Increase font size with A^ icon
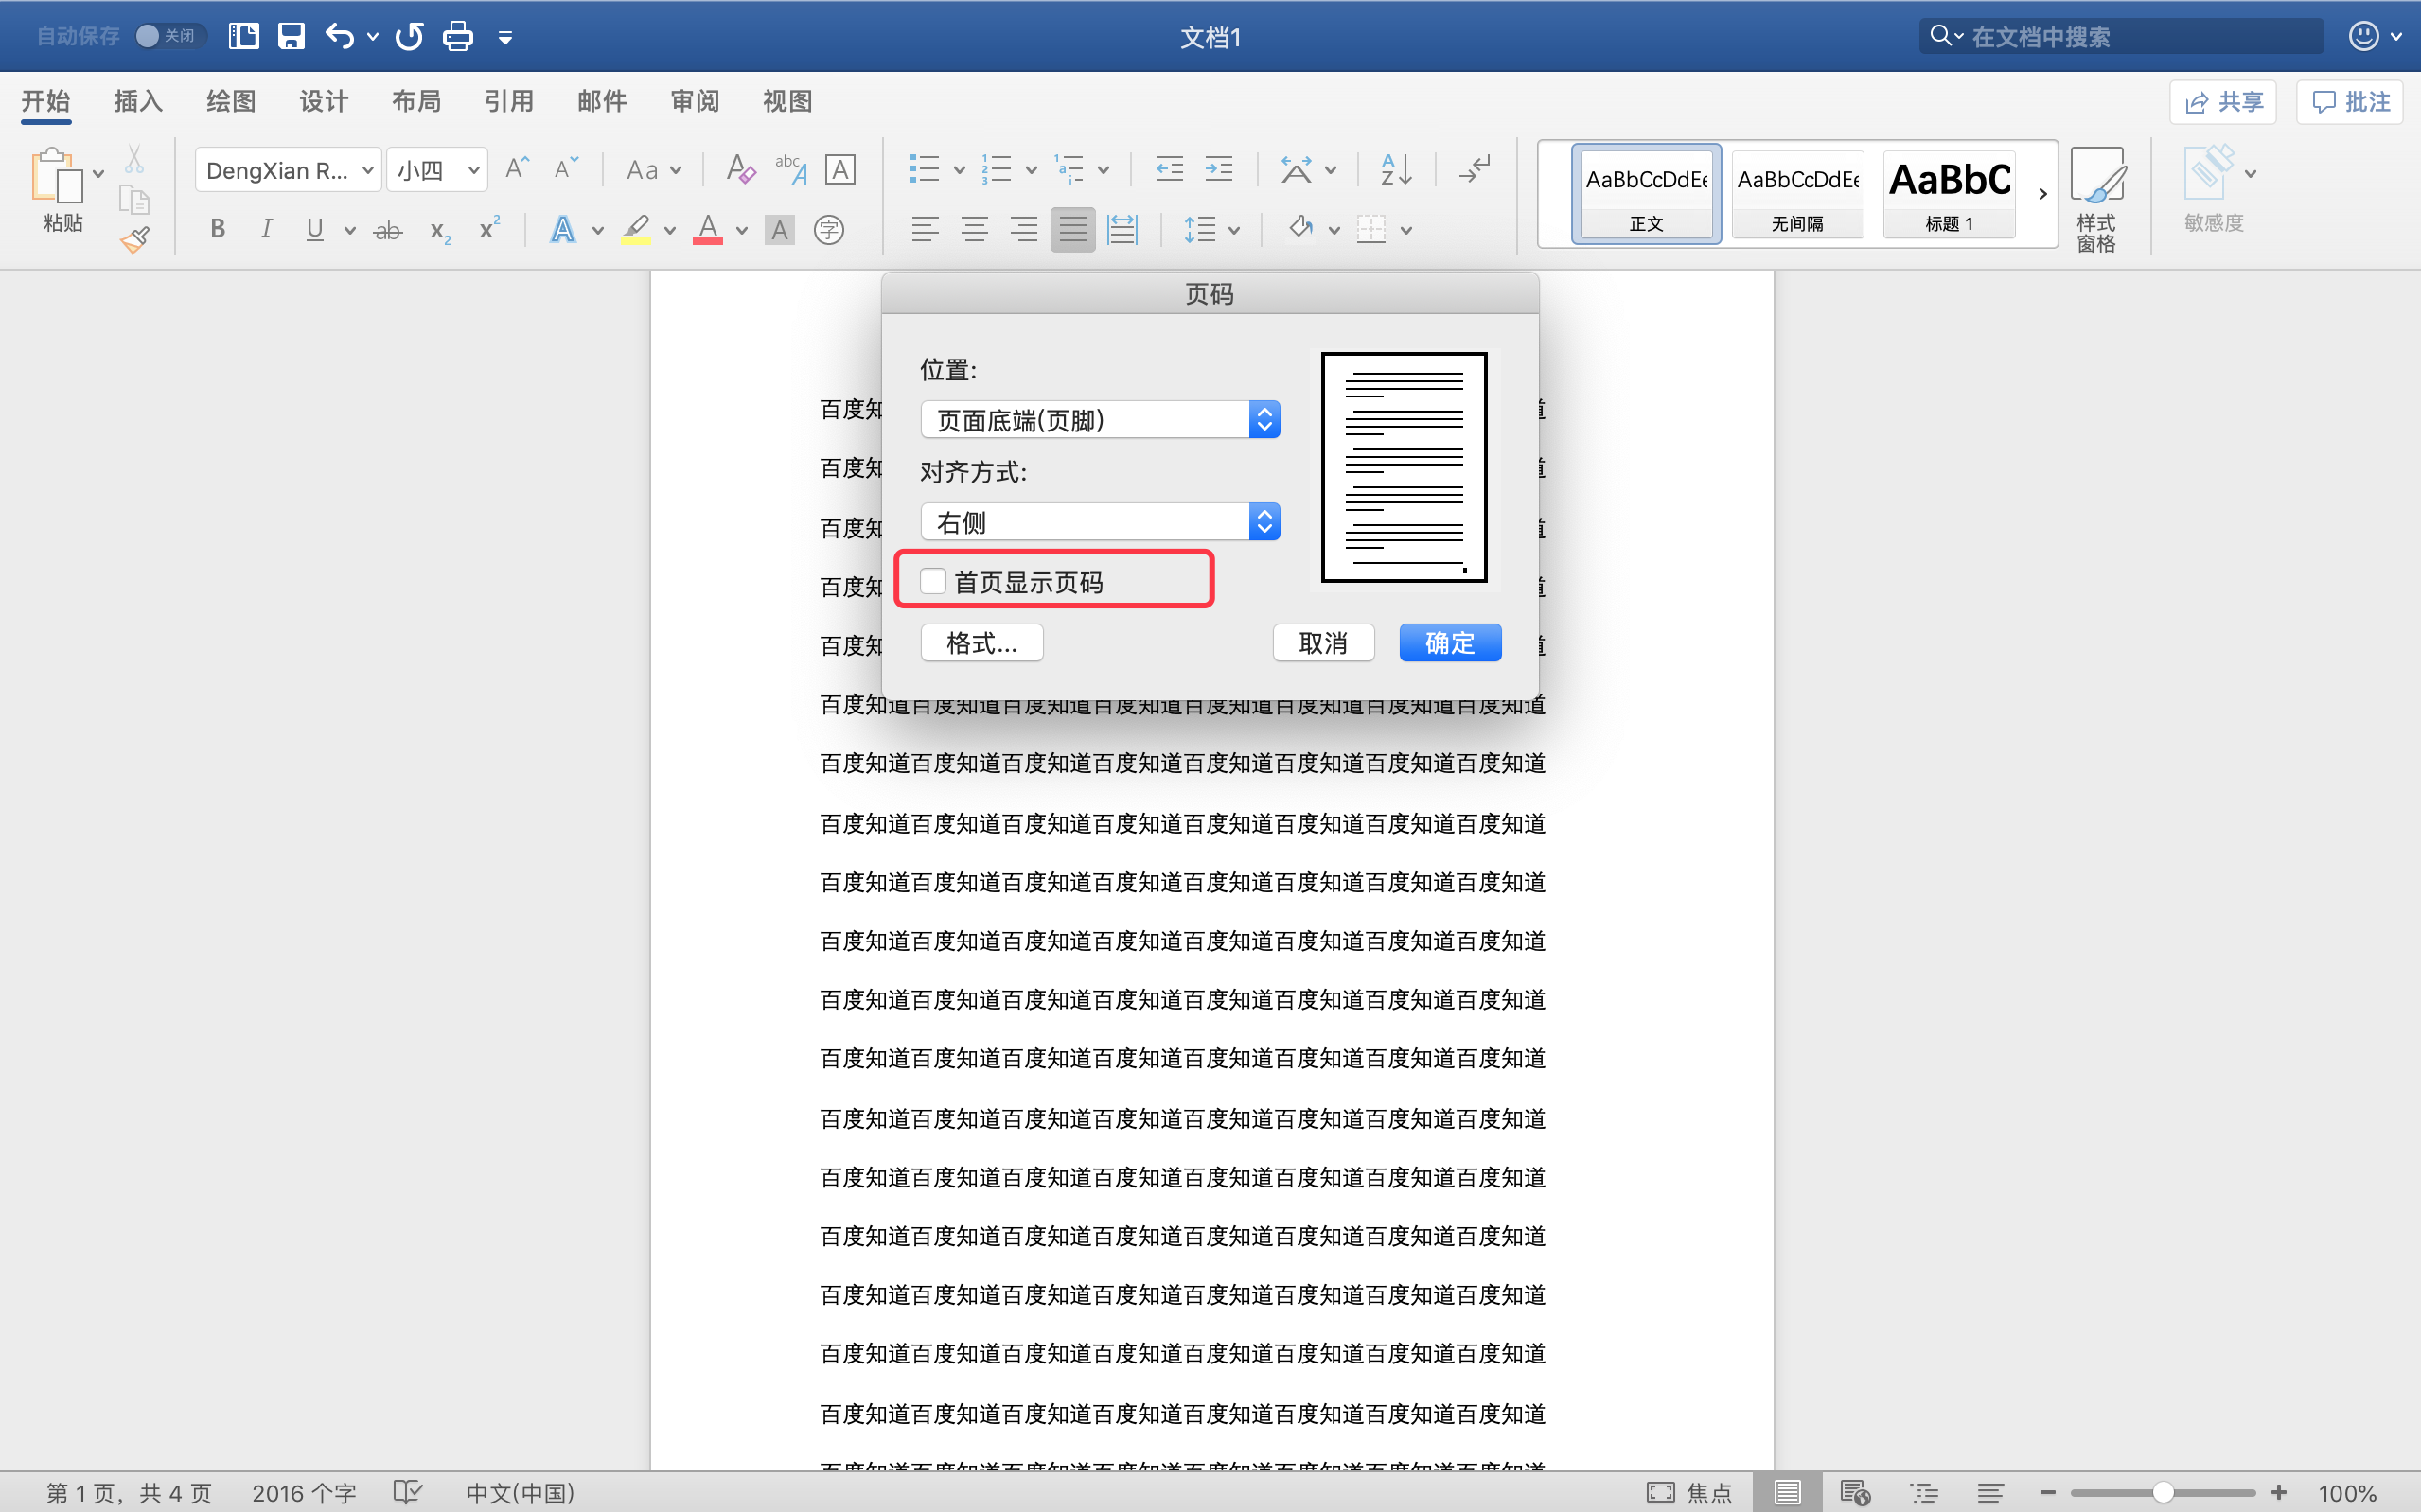This screenshot has width=2421, height=1512. 517,169
